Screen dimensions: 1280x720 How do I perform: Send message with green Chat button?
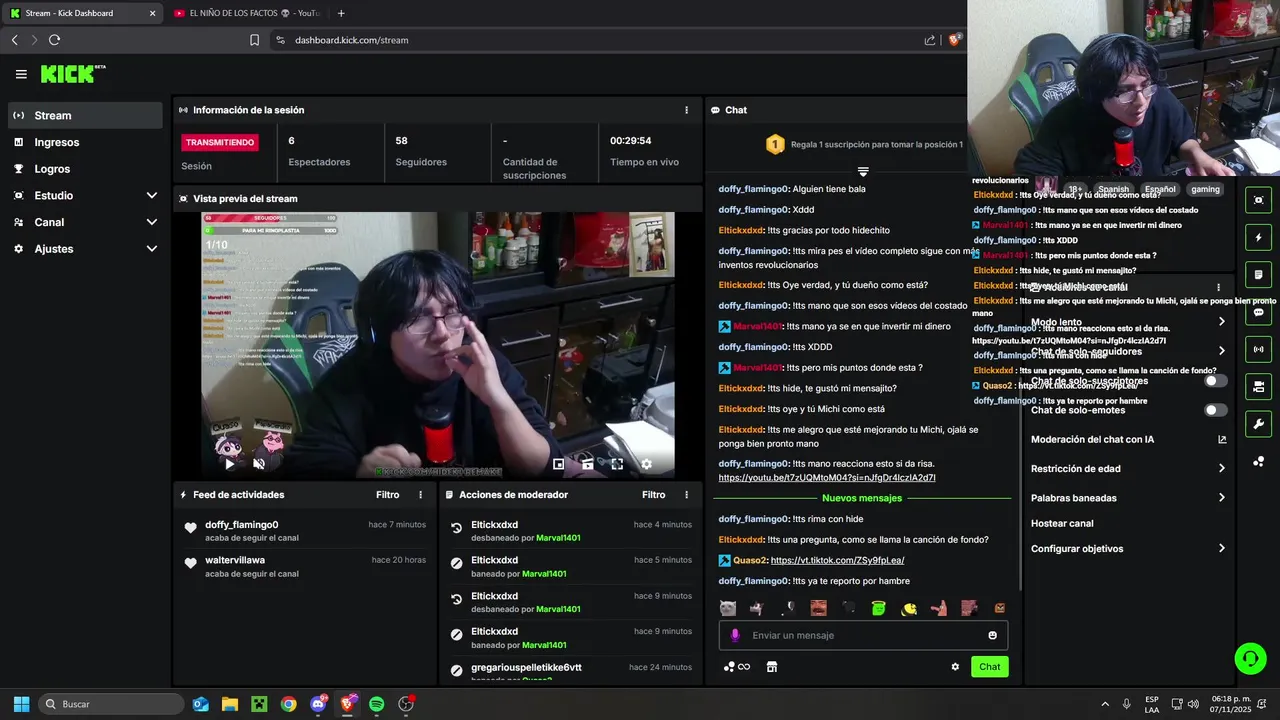[989, 667]
